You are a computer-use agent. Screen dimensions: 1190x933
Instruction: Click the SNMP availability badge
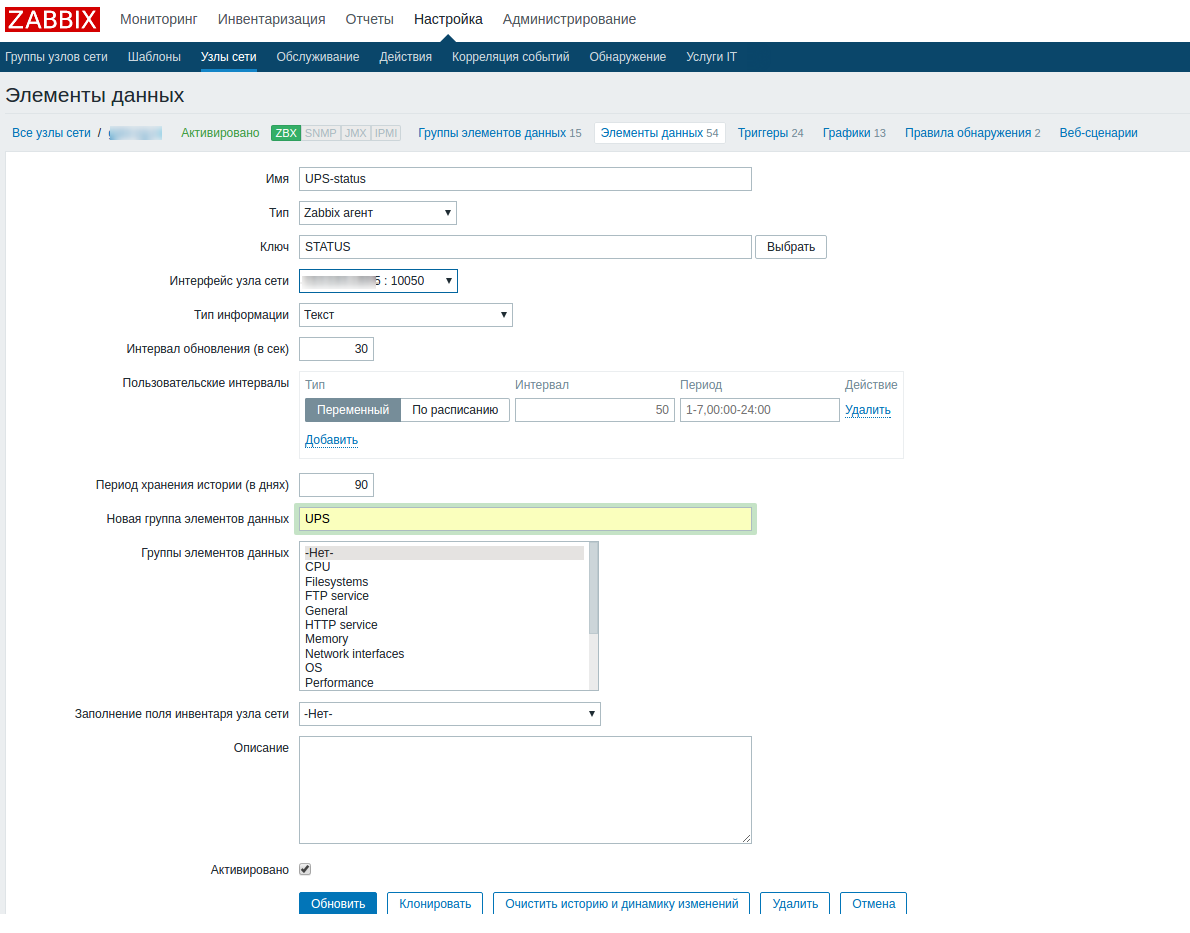click(321, 133)
